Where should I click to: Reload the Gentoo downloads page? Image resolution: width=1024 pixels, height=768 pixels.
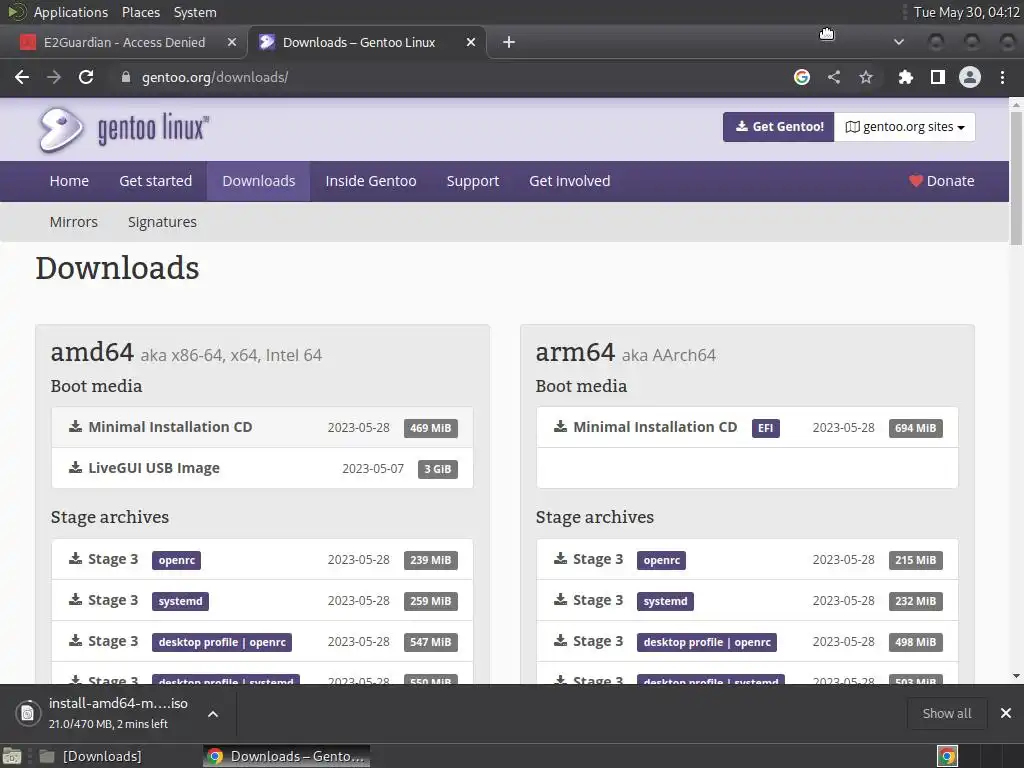click(x=86, y=77)
